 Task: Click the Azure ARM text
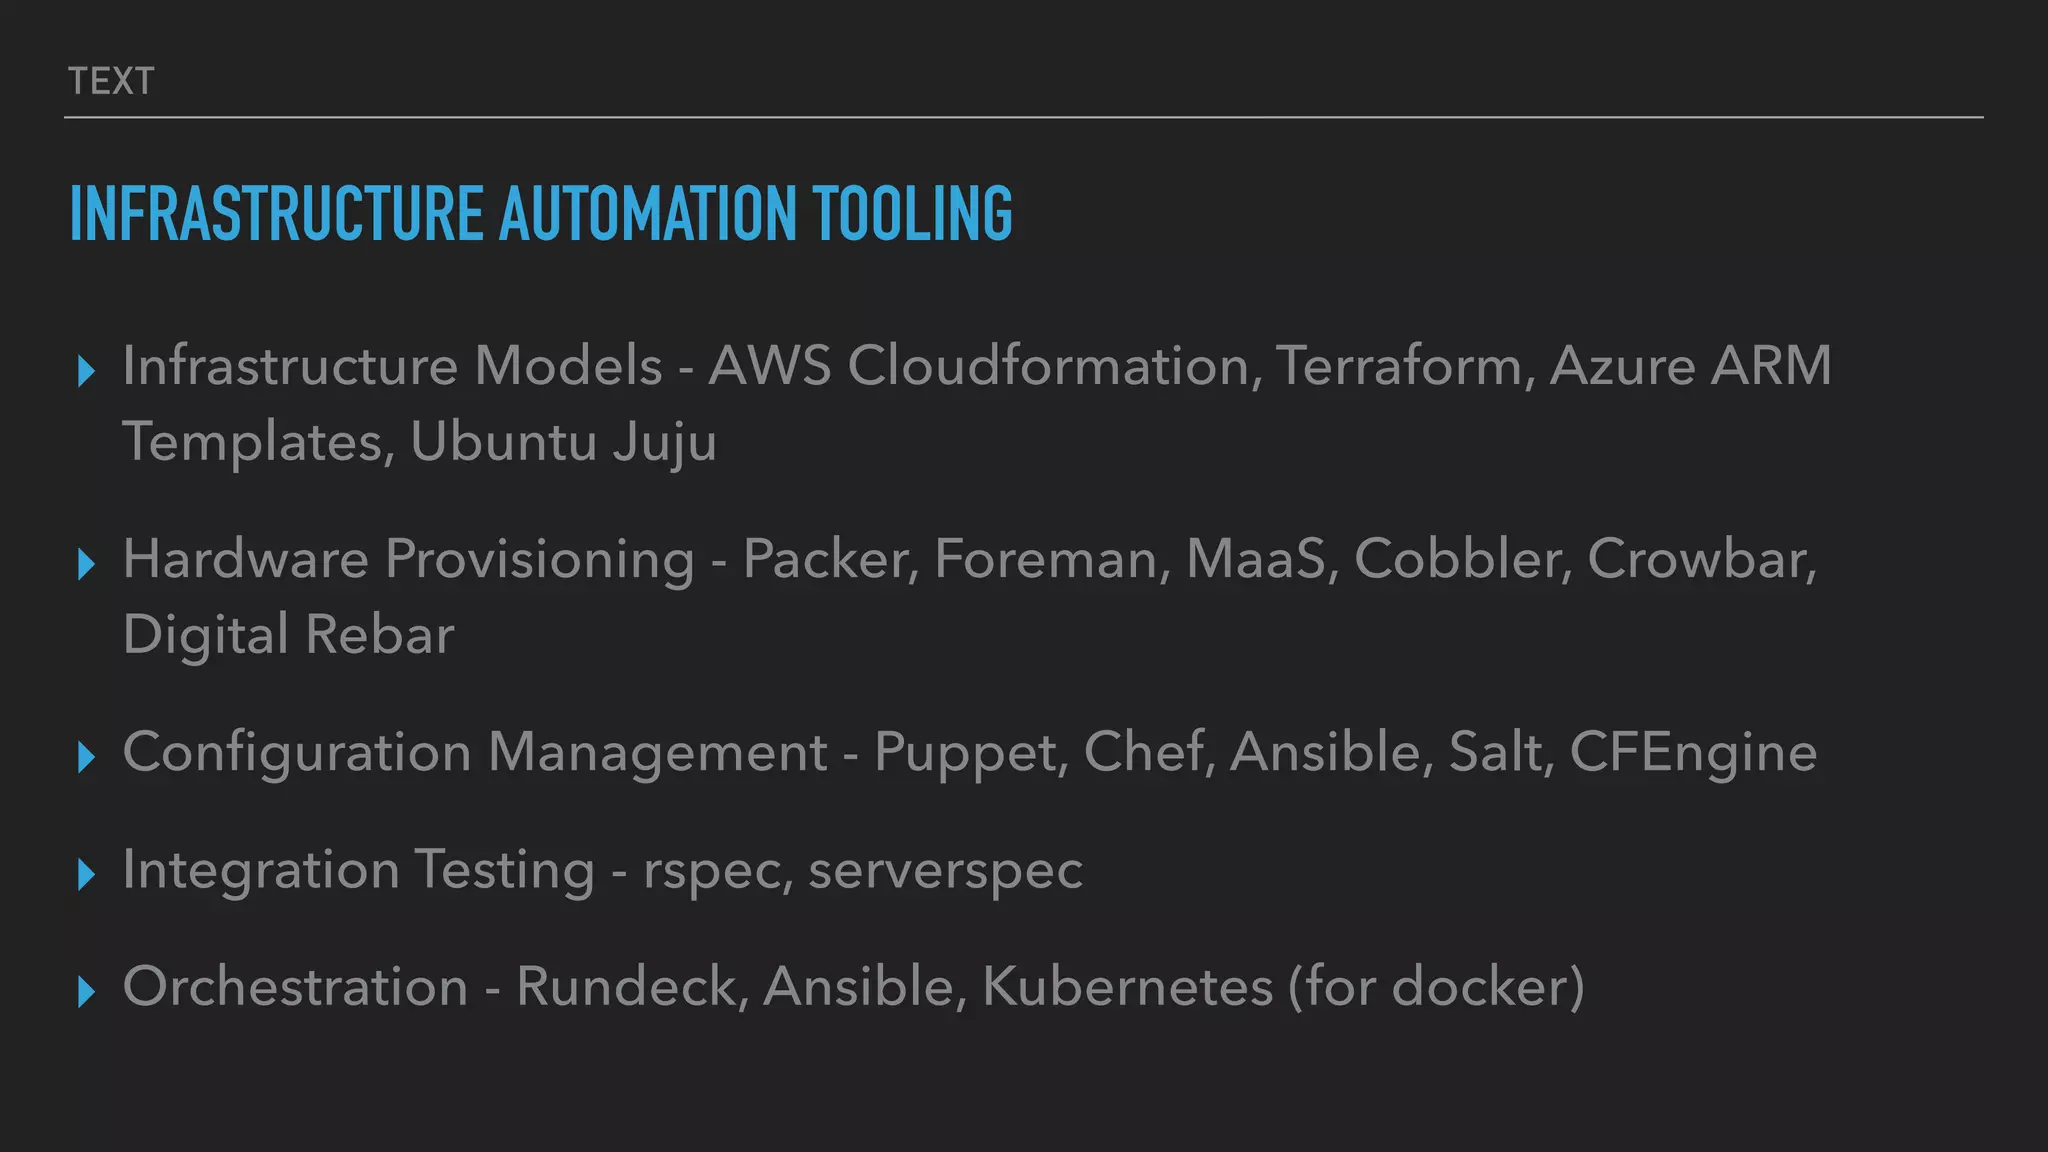[1690, 366]
